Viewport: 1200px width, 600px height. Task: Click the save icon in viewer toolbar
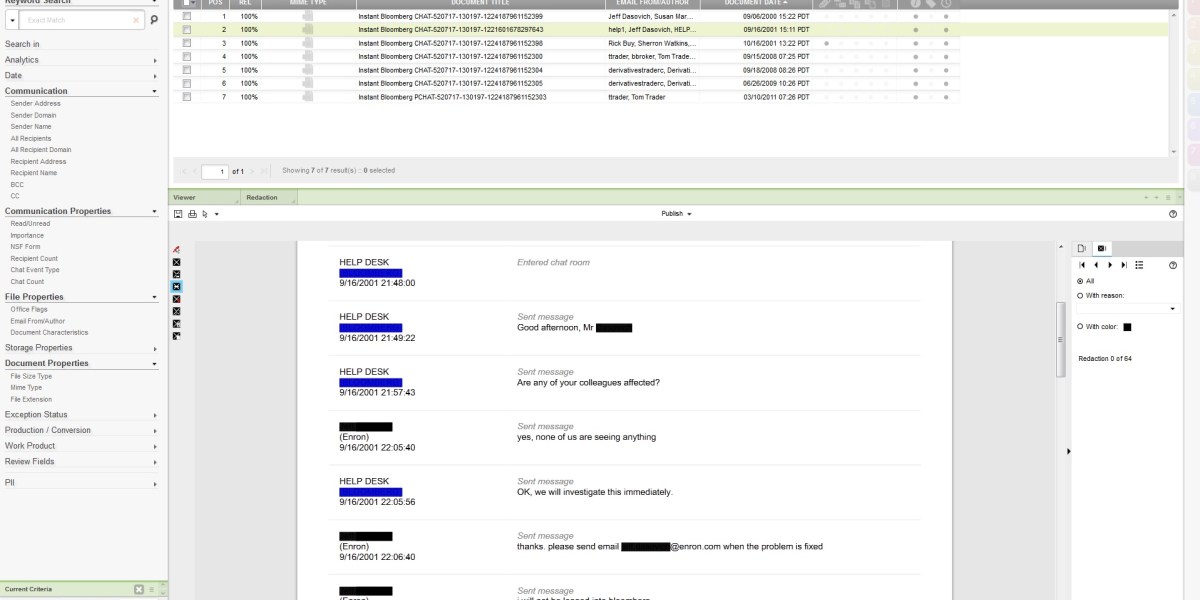[x=178, y=214]
